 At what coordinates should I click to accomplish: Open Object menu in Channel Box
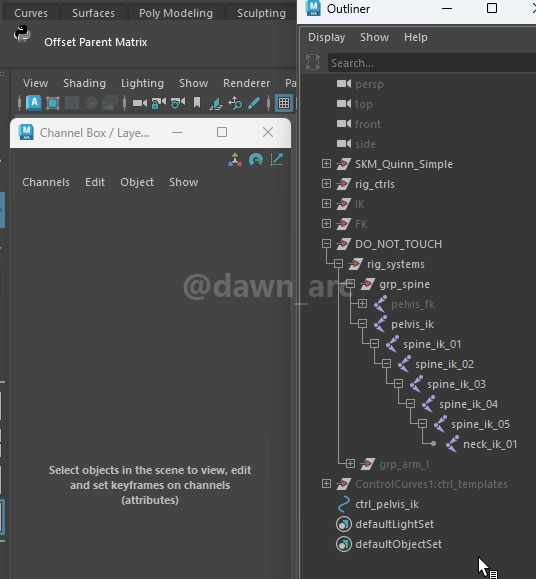(x=137, y=182)
